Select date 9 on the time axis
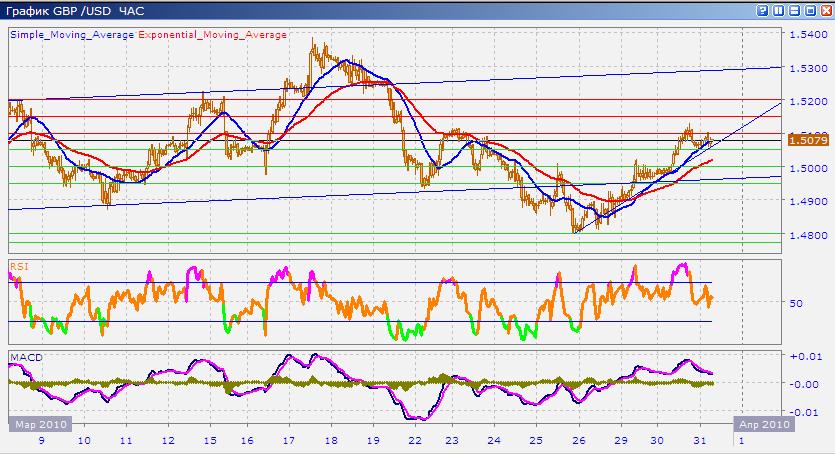The height and width of the screenshot is (454, 835). pyautogui.click(x=41, y=440)
